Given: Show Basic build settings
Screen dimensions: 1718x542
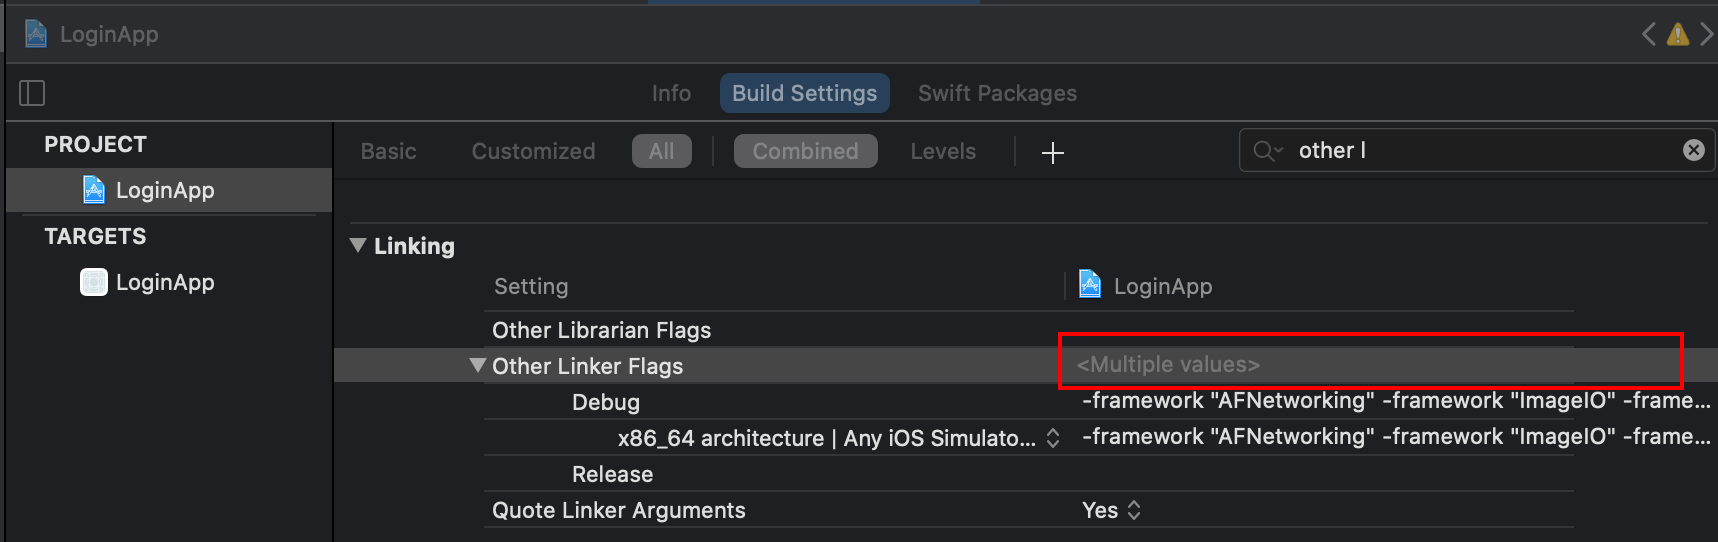Looking at the screenshot, I should pyautogui.click(x=388, y=151).
